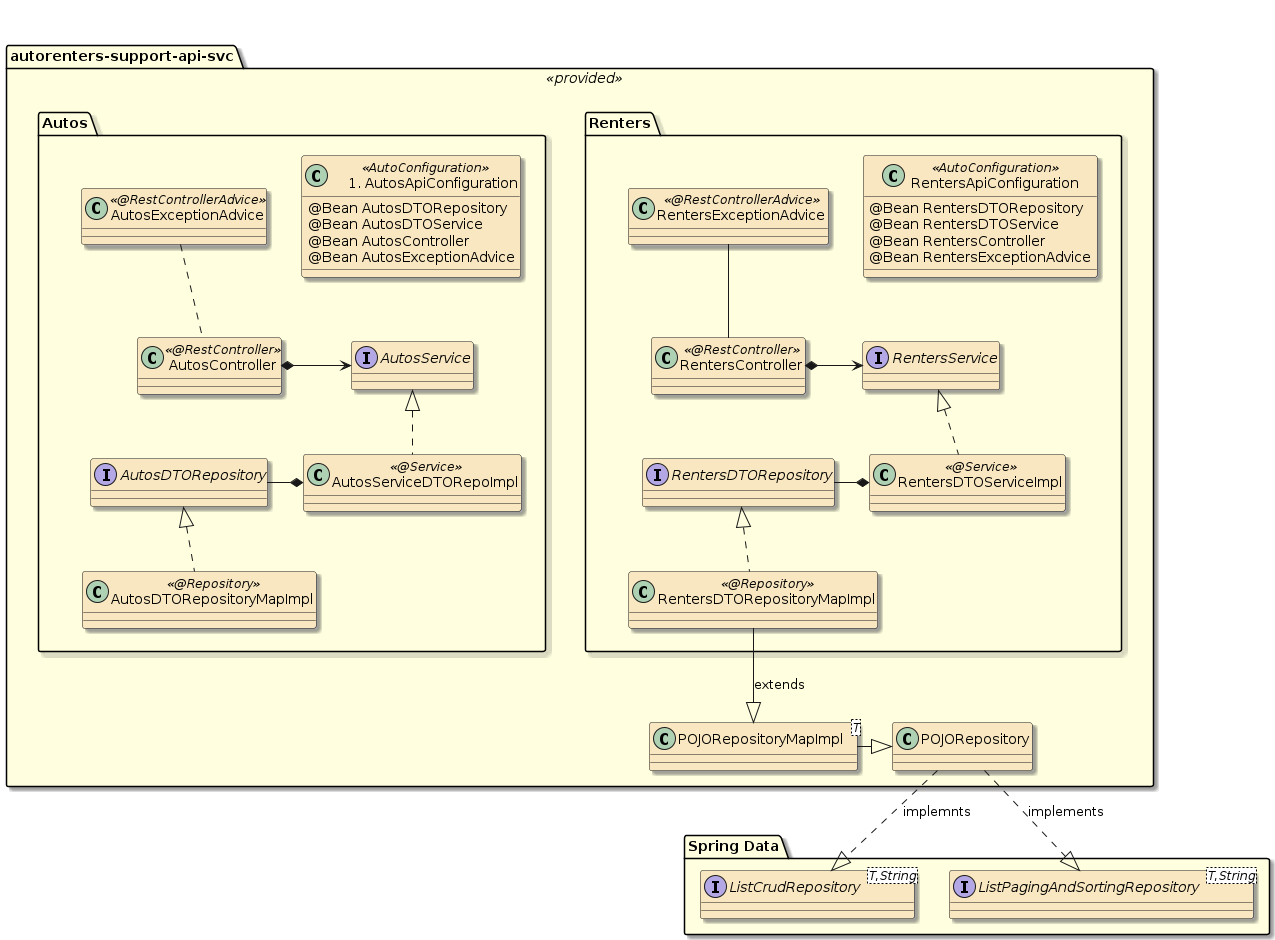The width and height of the screenshot is (1275, 940).
Task: Click the RentersDTORepositoryMapImpl class name
Action: 766,598
